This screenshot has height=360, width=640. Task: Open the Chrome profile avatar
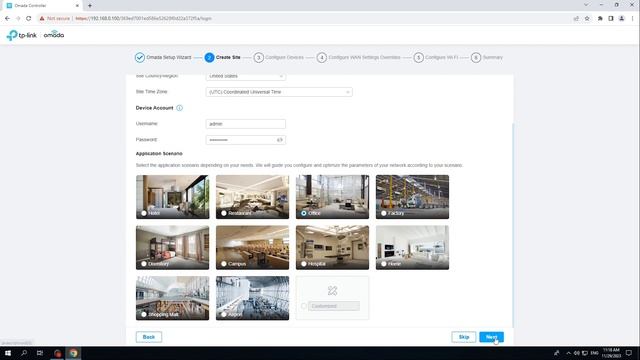click(x=622, y=18)
